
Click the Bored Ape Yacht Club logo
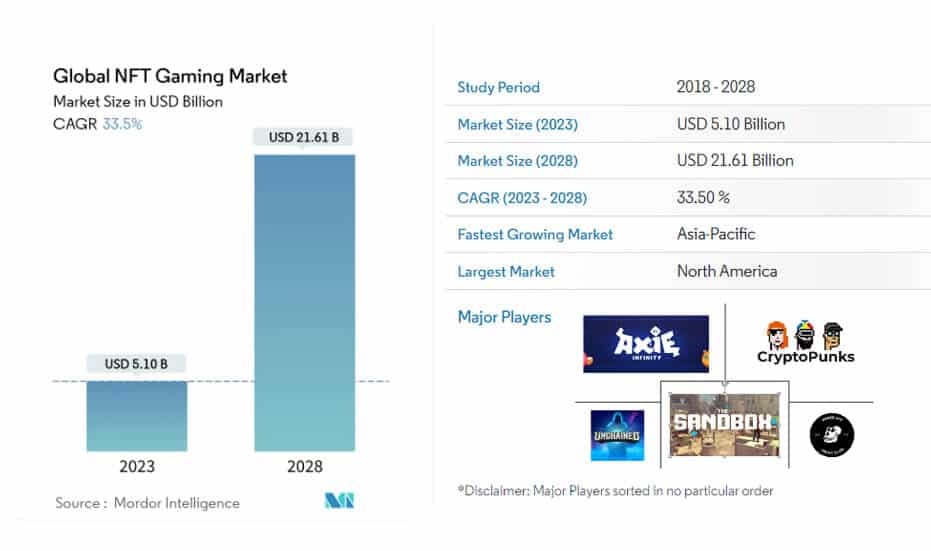[831, 435]
